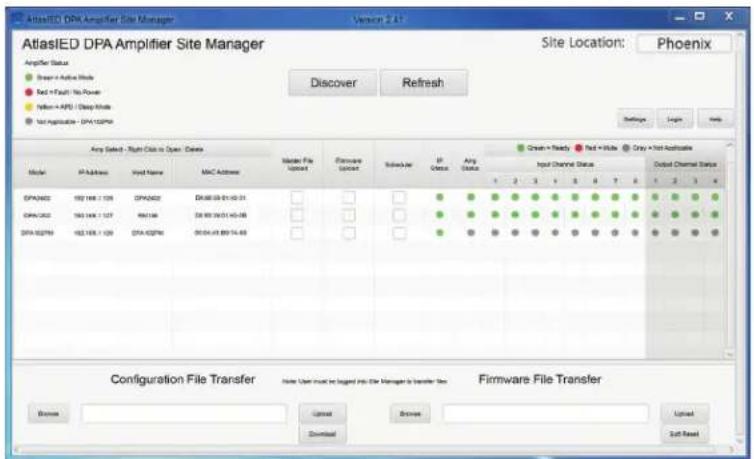Screen dimensions: 754x459
Task: Click the IP Address column header
Action: [x=93, y=172]
